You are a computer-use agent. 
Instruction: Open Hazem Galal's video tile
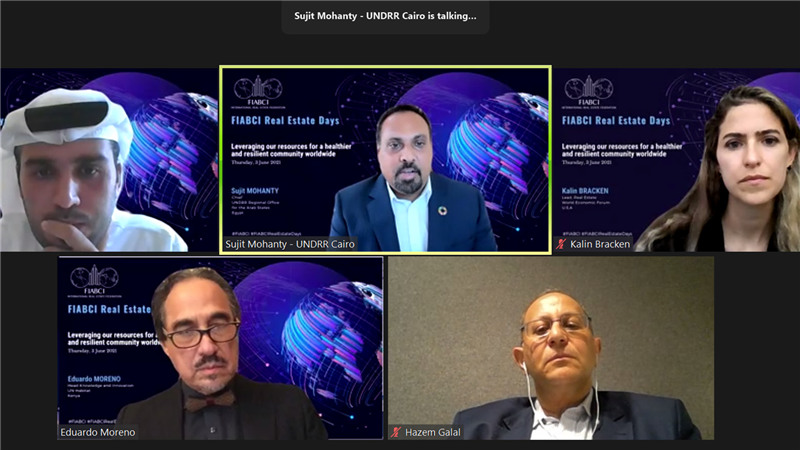coord(551,348)
